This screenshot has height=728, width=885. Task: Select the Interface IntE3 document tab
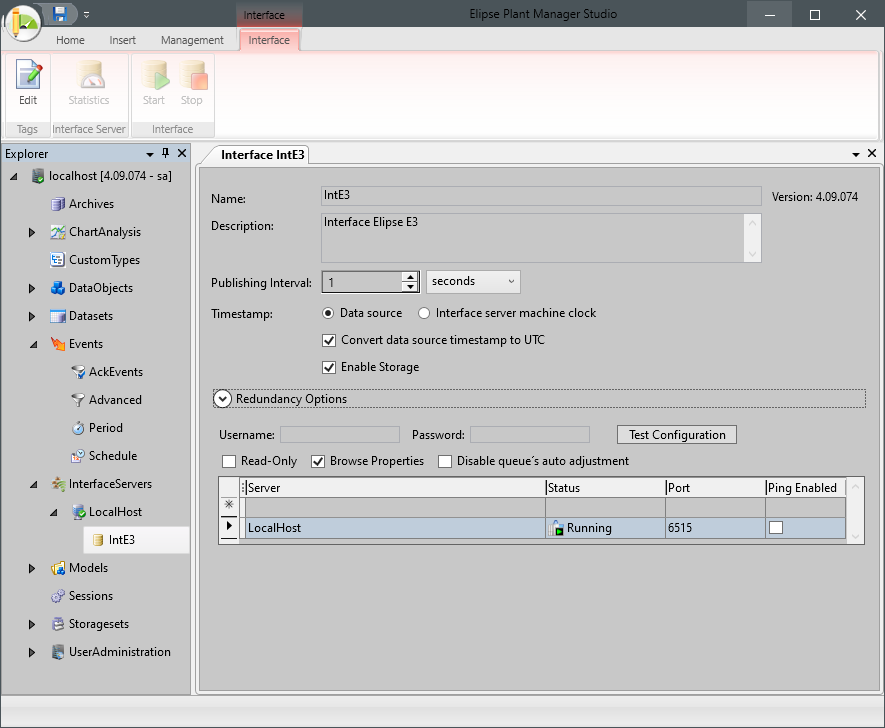262,155
